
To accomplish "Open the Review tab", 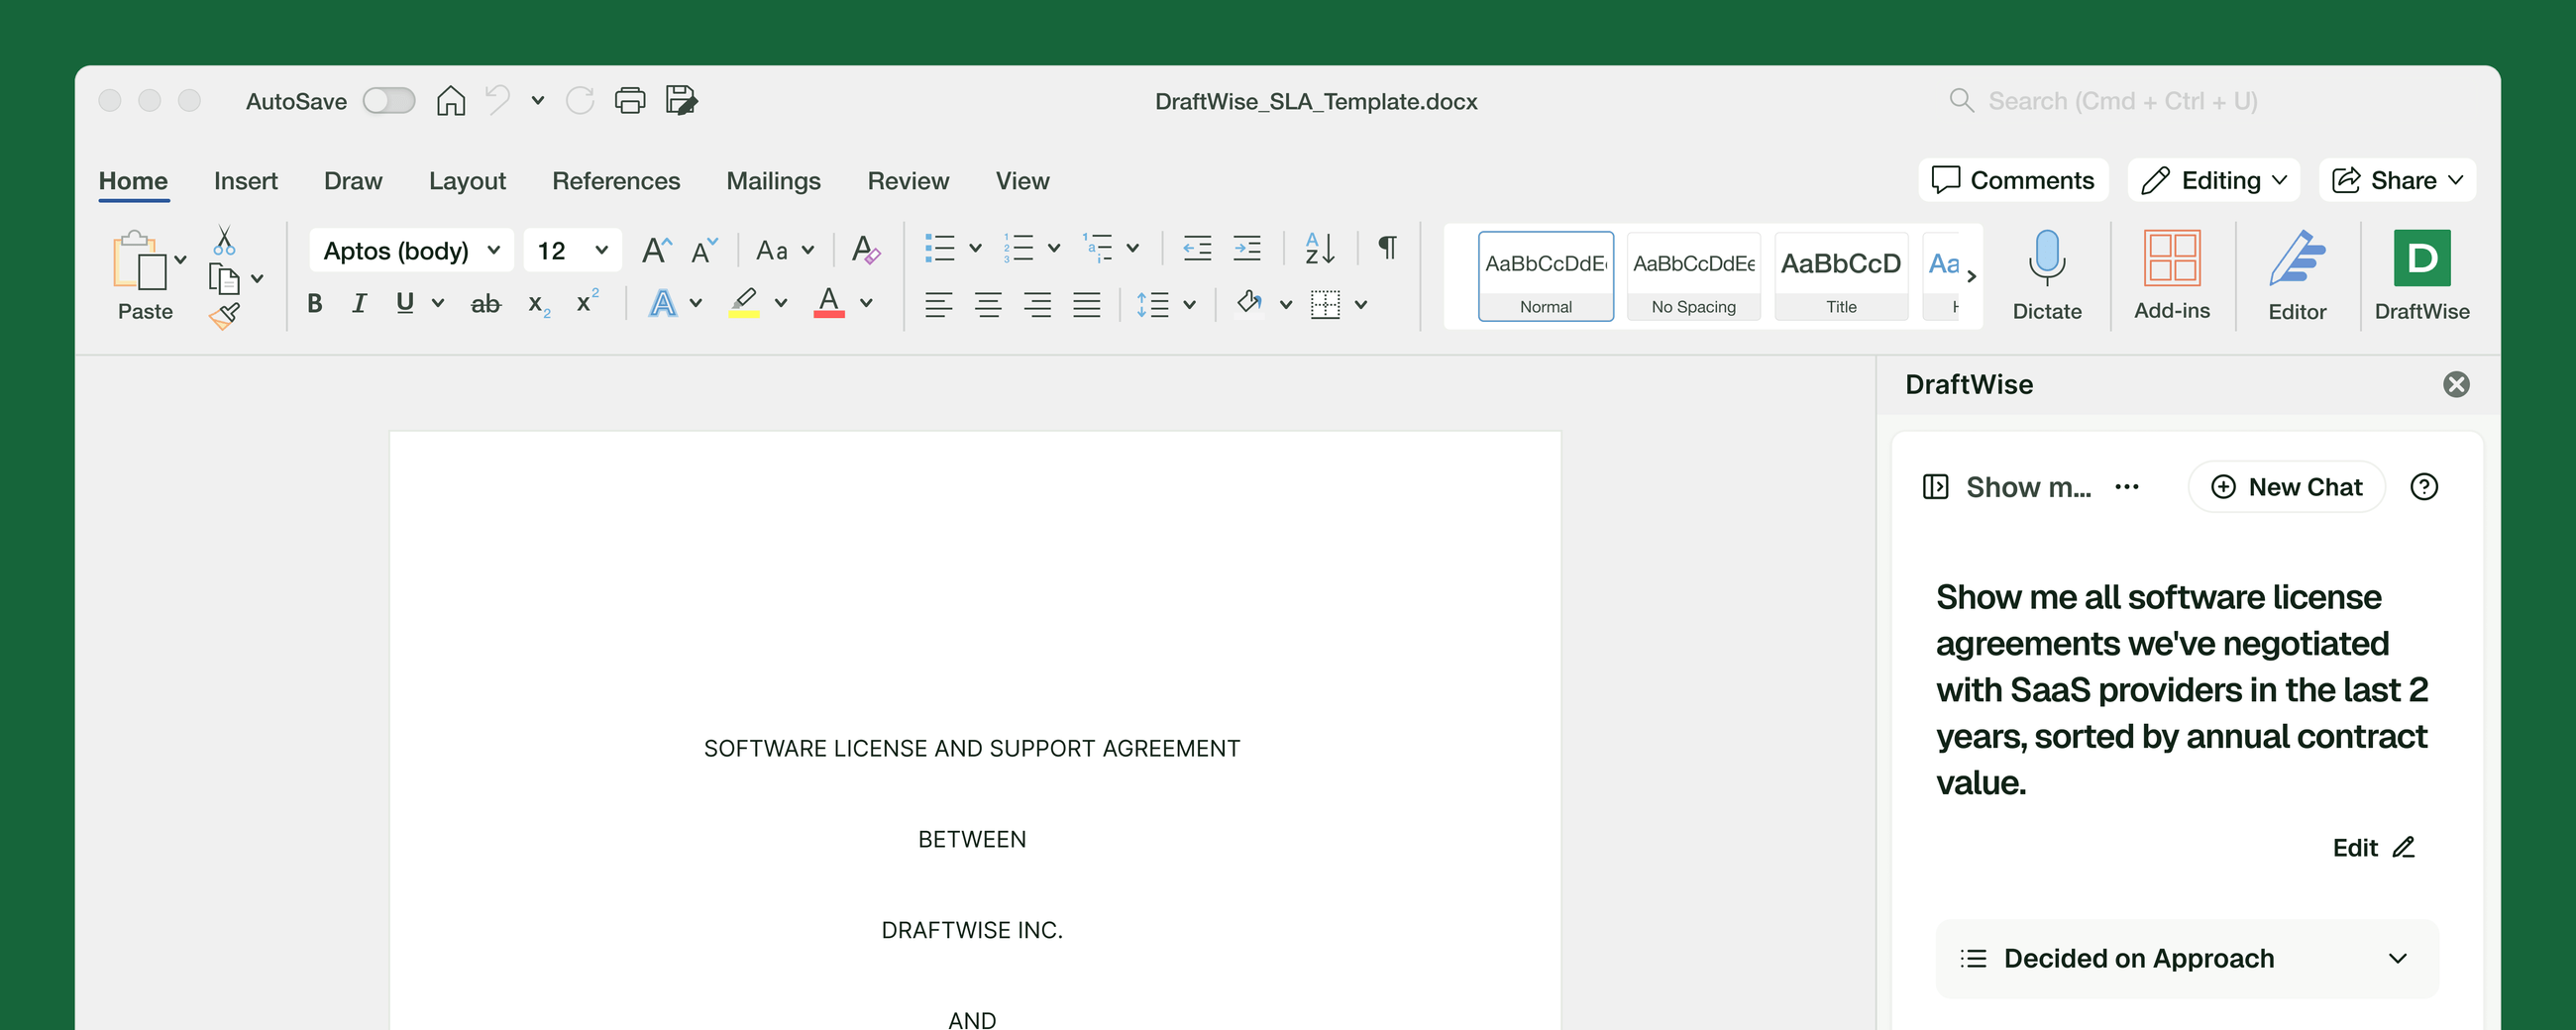I will [908, 181].
